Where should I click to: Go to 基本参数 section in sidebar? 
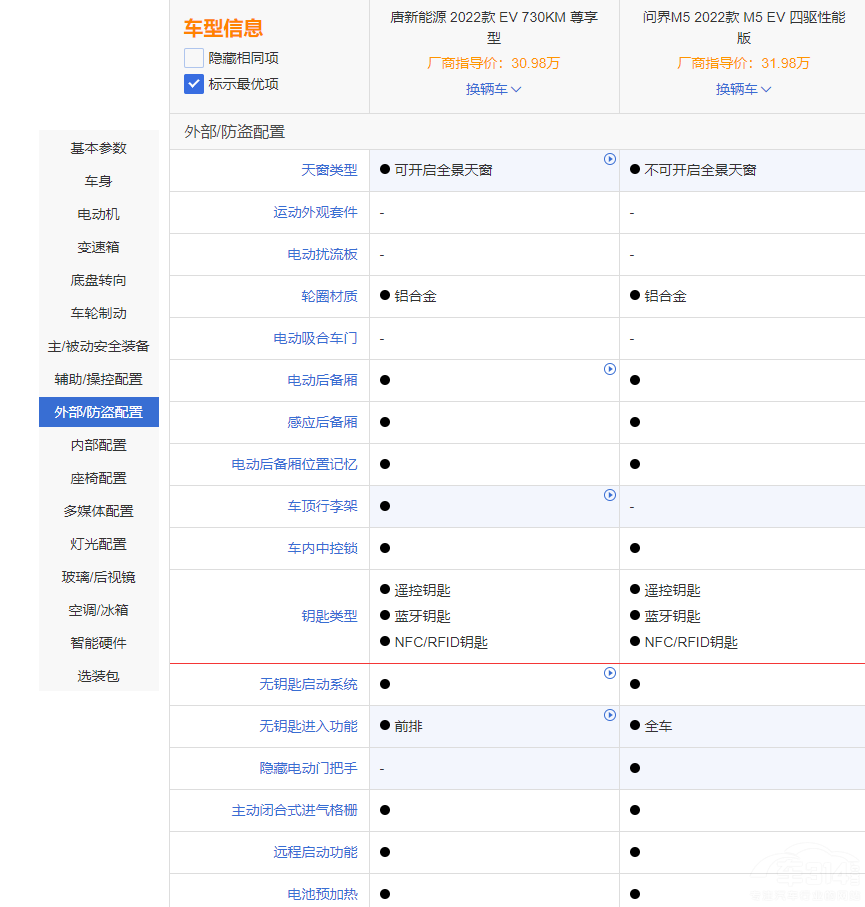(98, 148)
